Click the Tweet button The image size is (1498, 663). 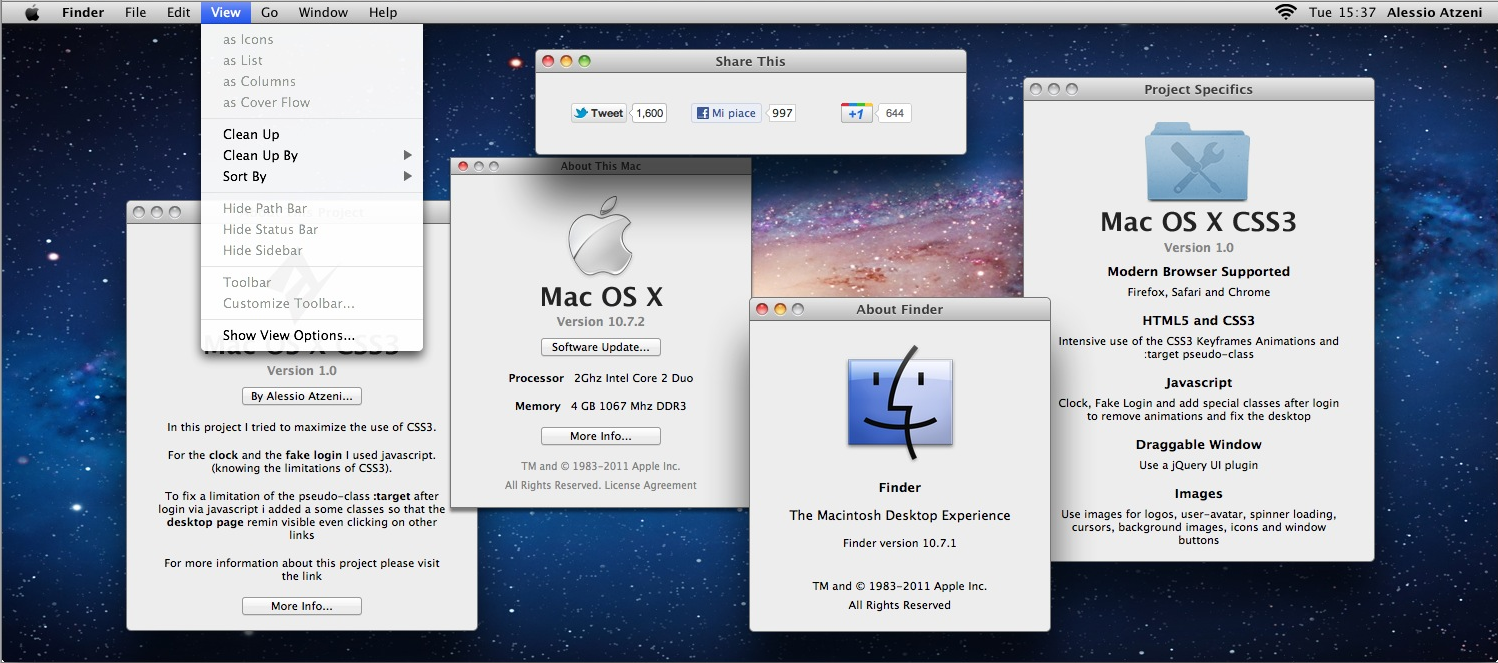[598, 113]
